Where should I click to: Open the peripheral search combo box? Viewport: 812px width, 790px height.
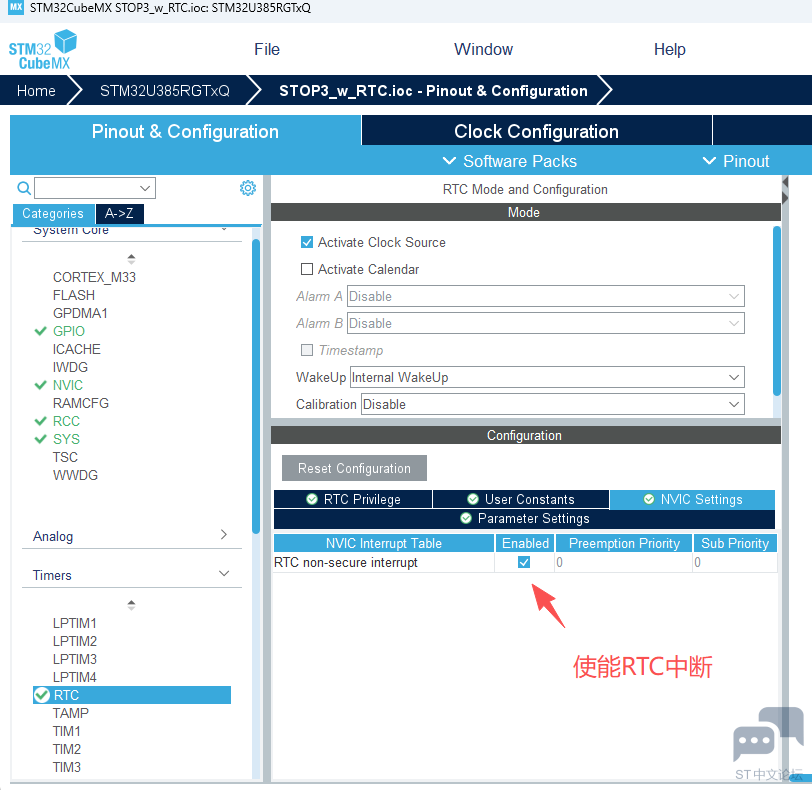point(95,188)
